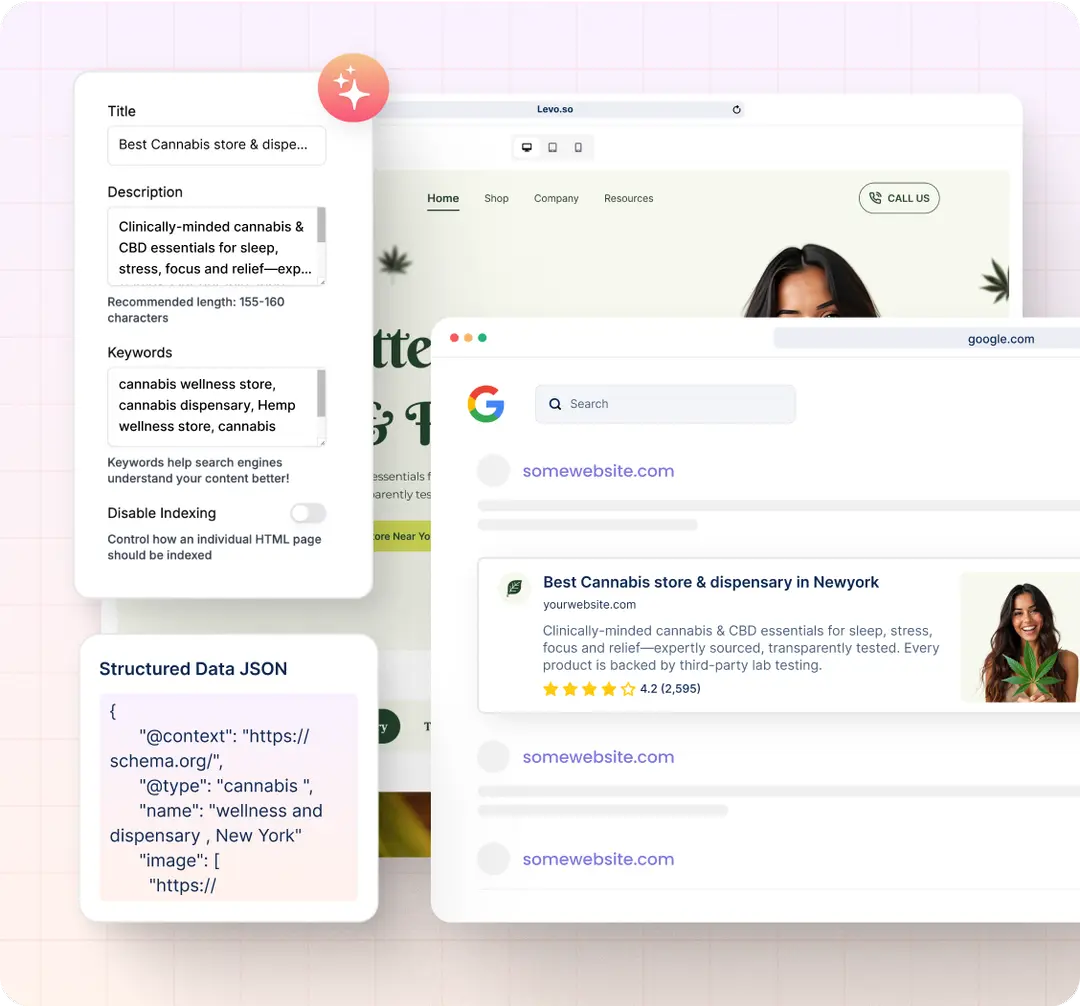Open the Company nav item
Image resolution: width=1080 pixels, height=1006 pixels.
coord(556,198)
